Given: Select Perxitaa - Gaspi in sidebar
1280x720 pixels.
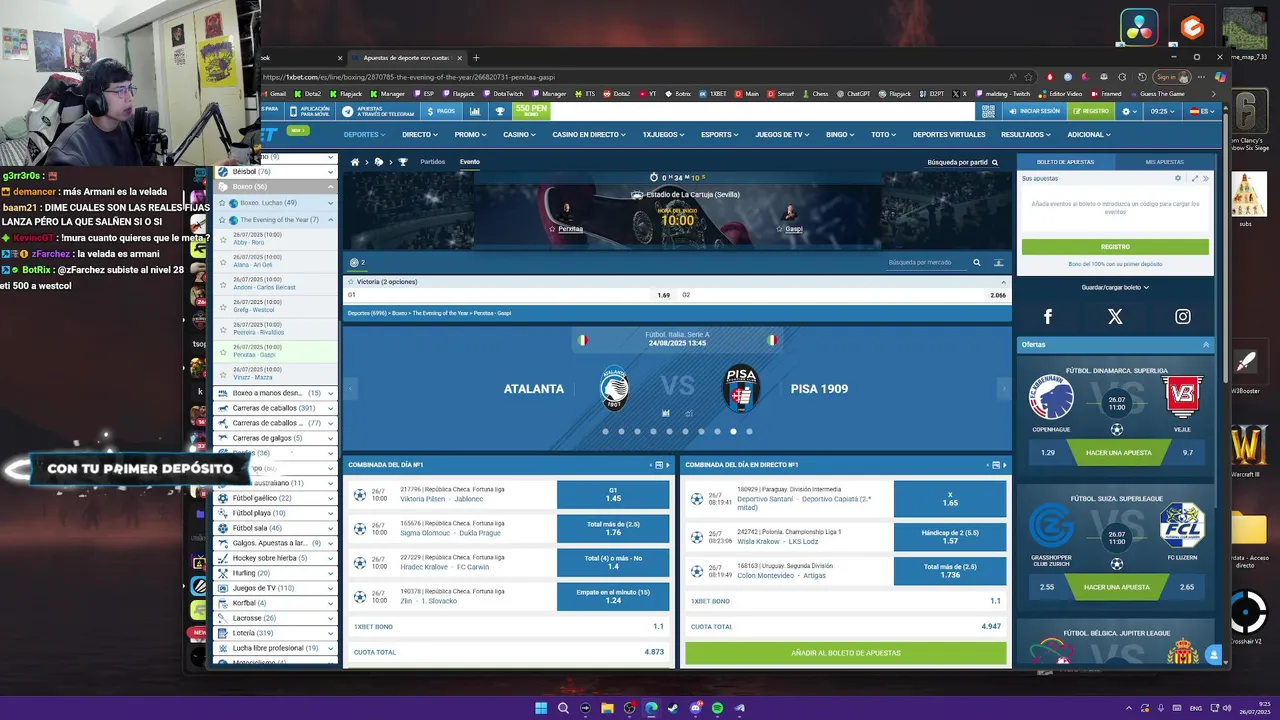Looking at the screenshot, I should [275, 351].
